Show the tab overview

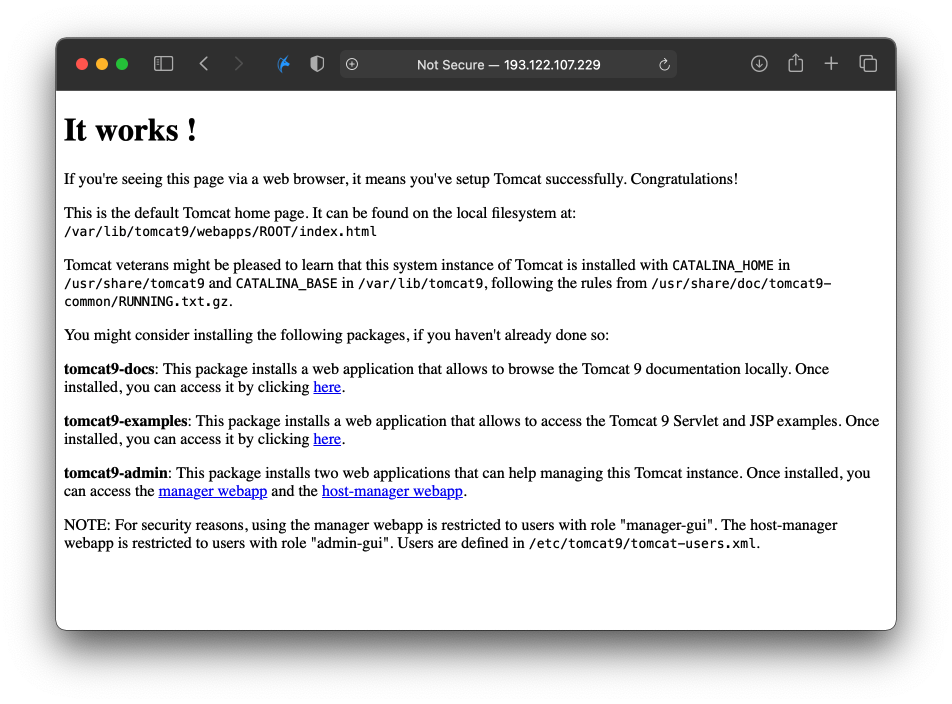(868, 64)
